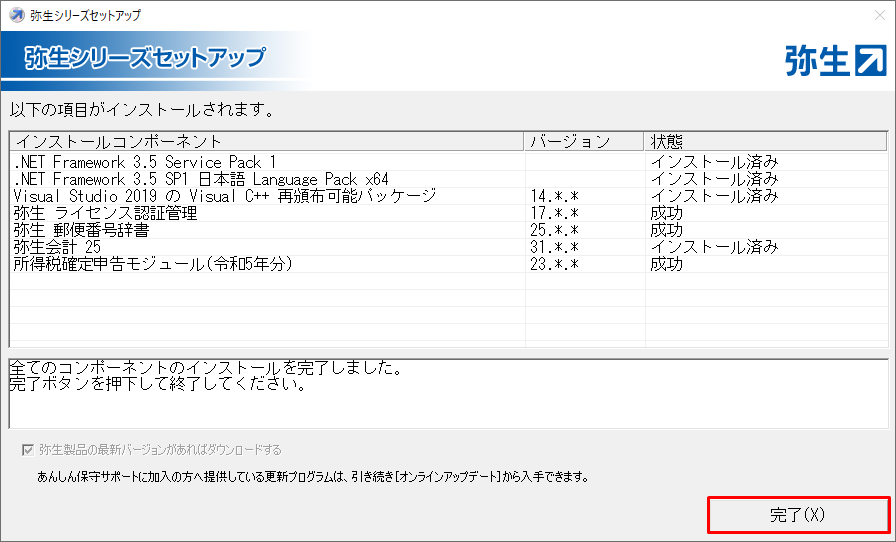
Task: Click the インストールコンポーネント column header
Action: point(267,141)
